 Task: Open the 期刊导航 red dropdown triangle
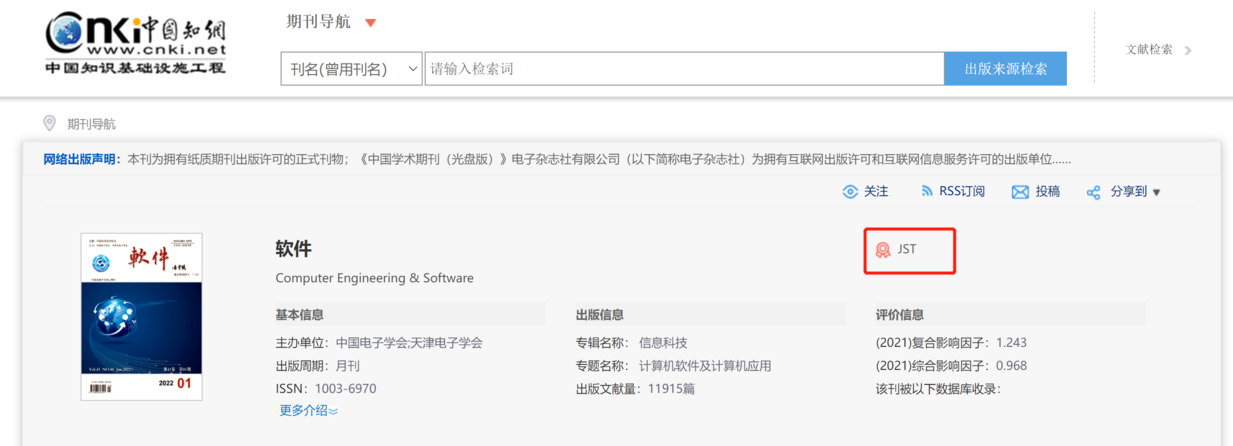click(x=370, y=23)
